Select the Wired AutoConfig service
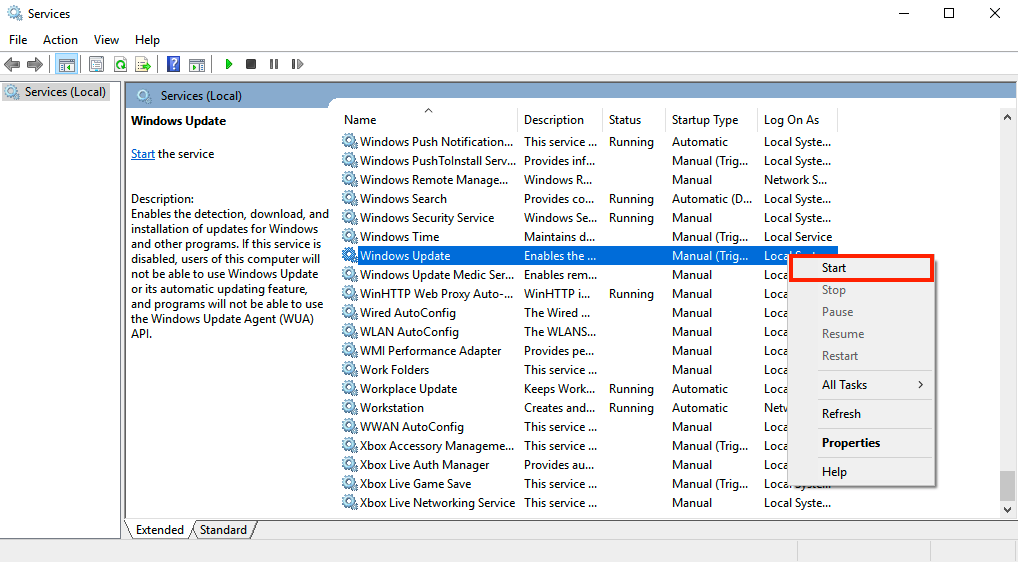Viewport: 1018px width, 562px height. [564, 312]
